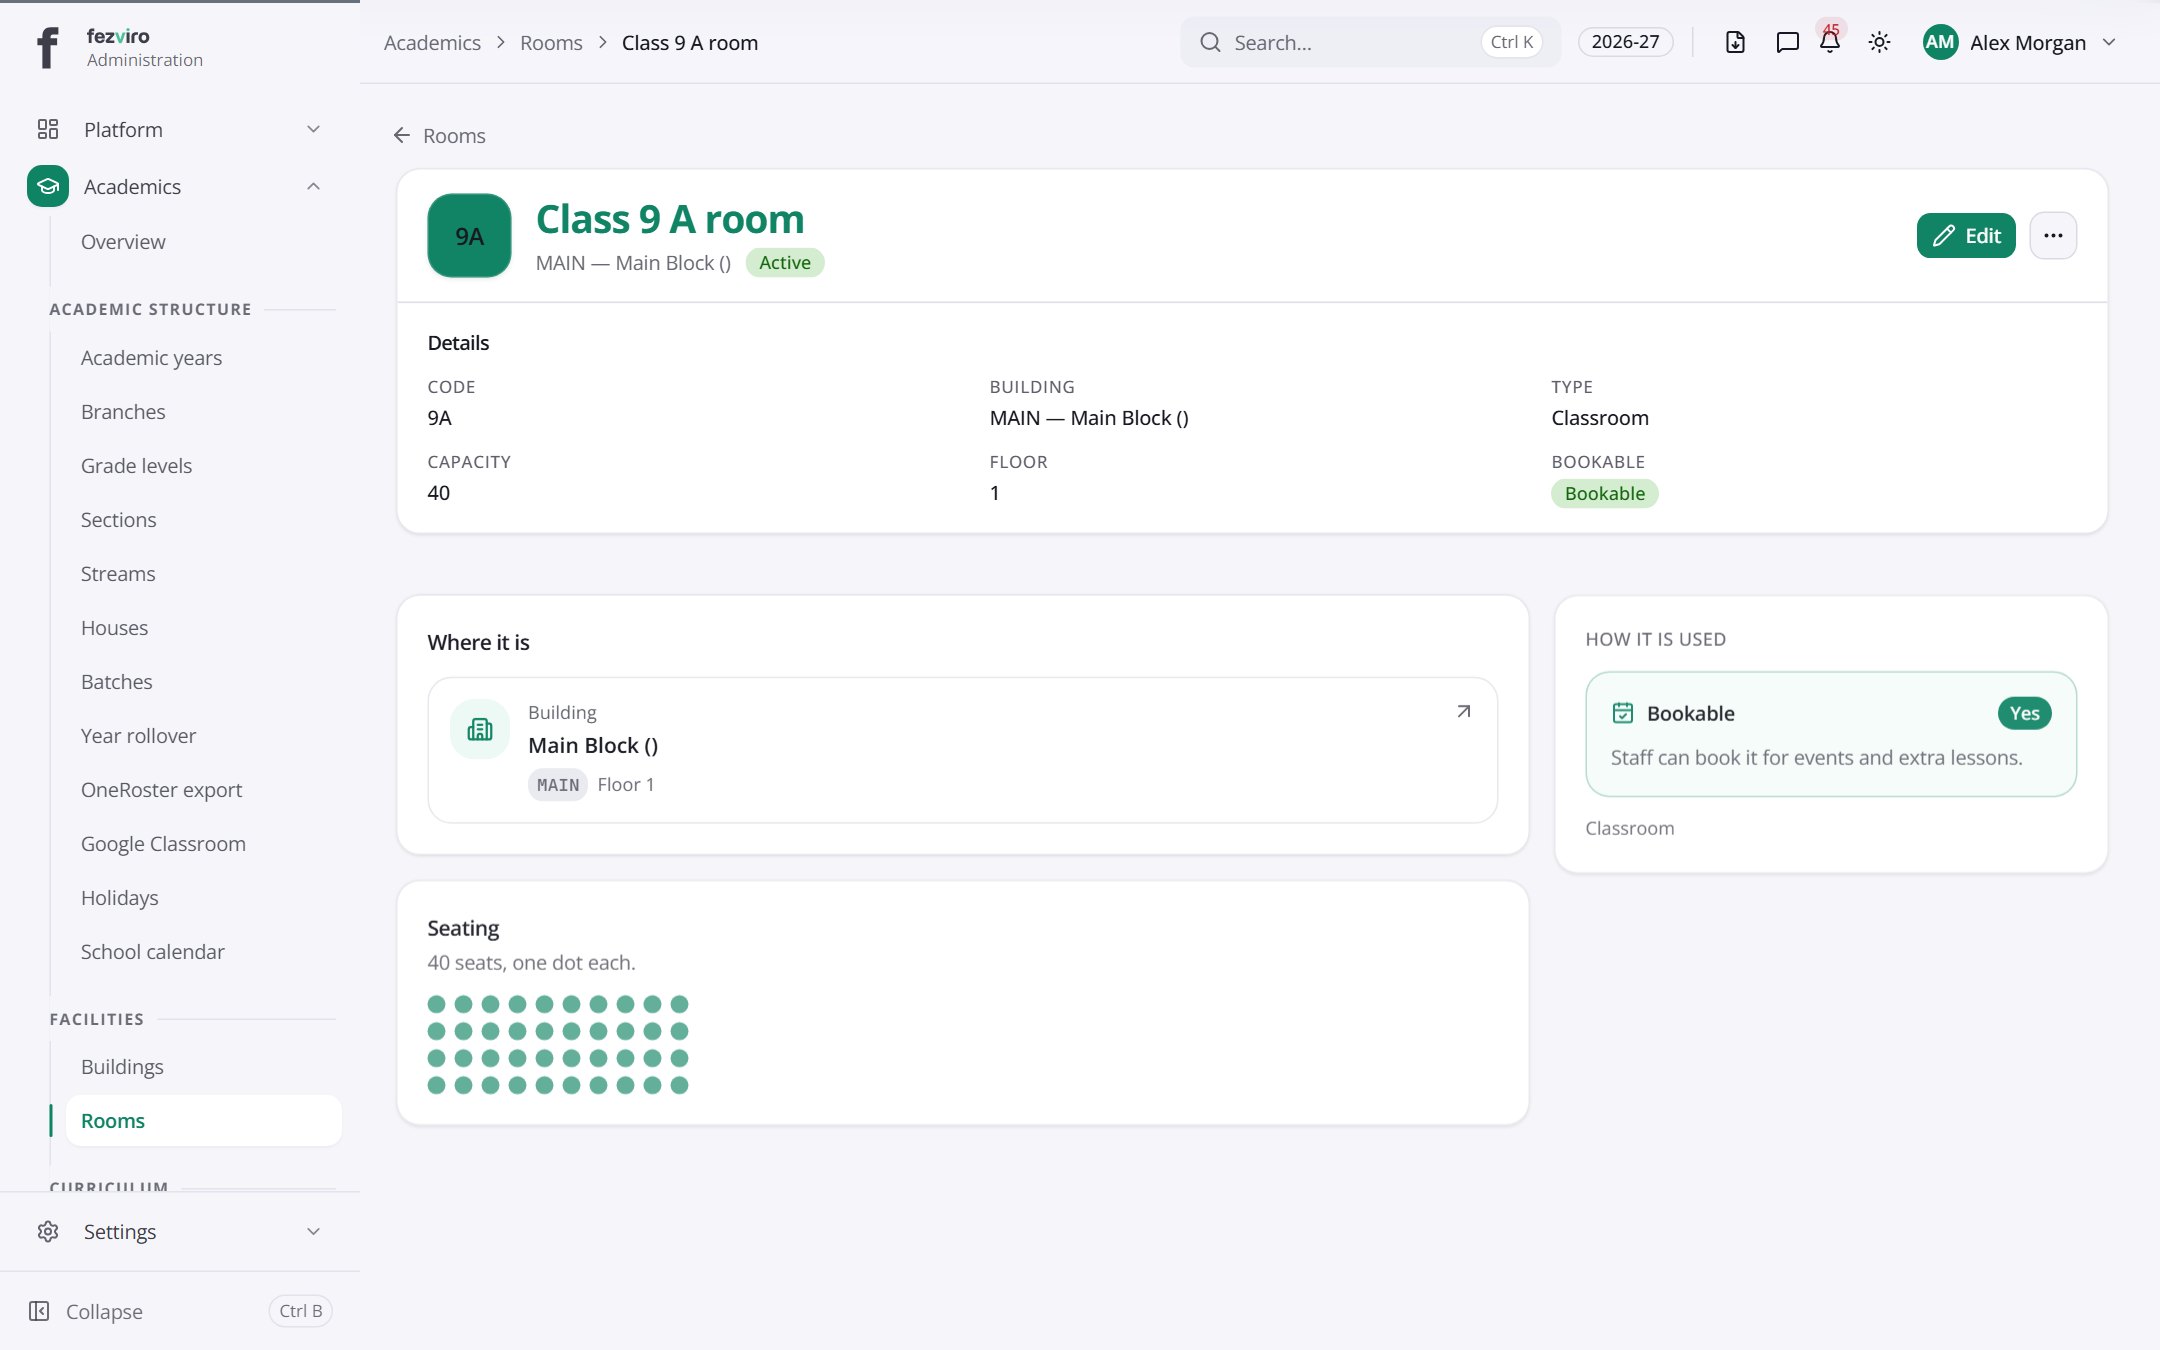
Task: Click the 9A room badge icon
Action: click(x=469, y=236)
